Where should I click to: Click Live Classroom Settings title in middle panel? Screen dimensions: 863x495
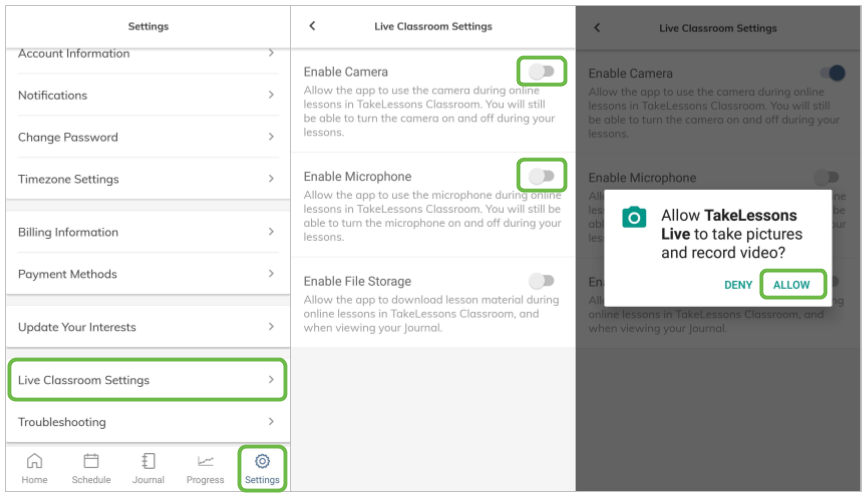(433, 26)
